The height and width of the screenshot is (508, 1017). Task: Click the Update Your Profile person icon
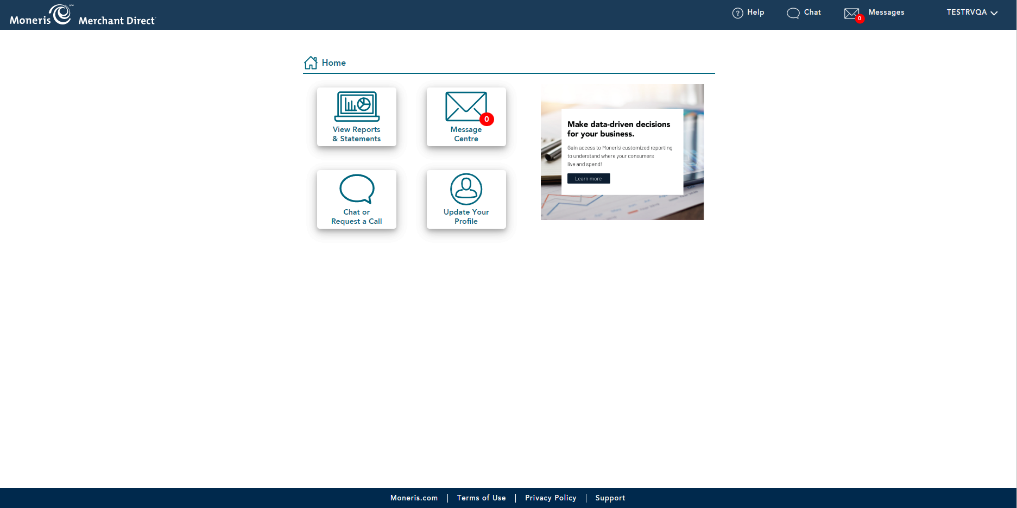(x=466, y=189)
